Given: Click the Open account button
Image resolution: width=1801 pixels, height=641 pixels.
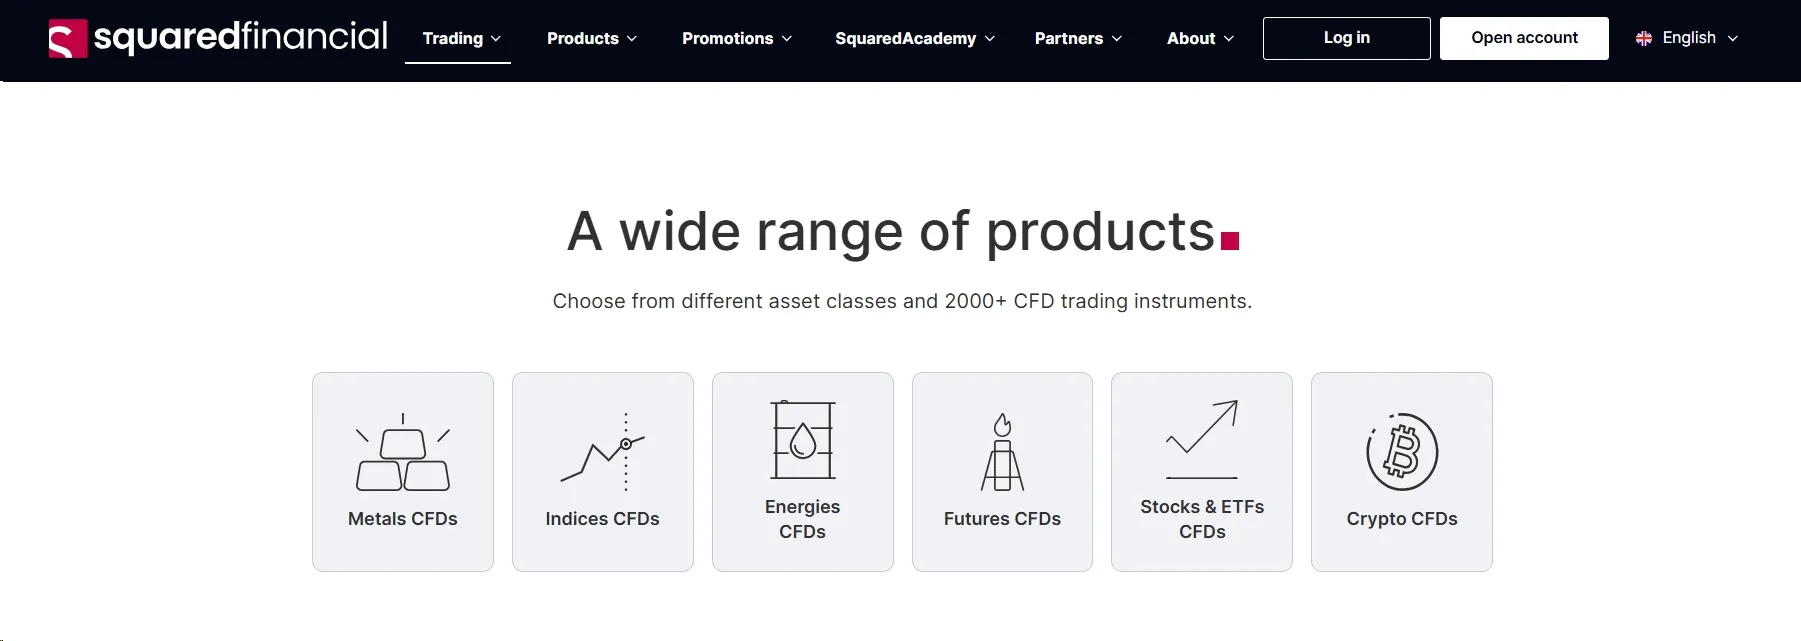Looking at the screenshot, I should point(1524,38).
